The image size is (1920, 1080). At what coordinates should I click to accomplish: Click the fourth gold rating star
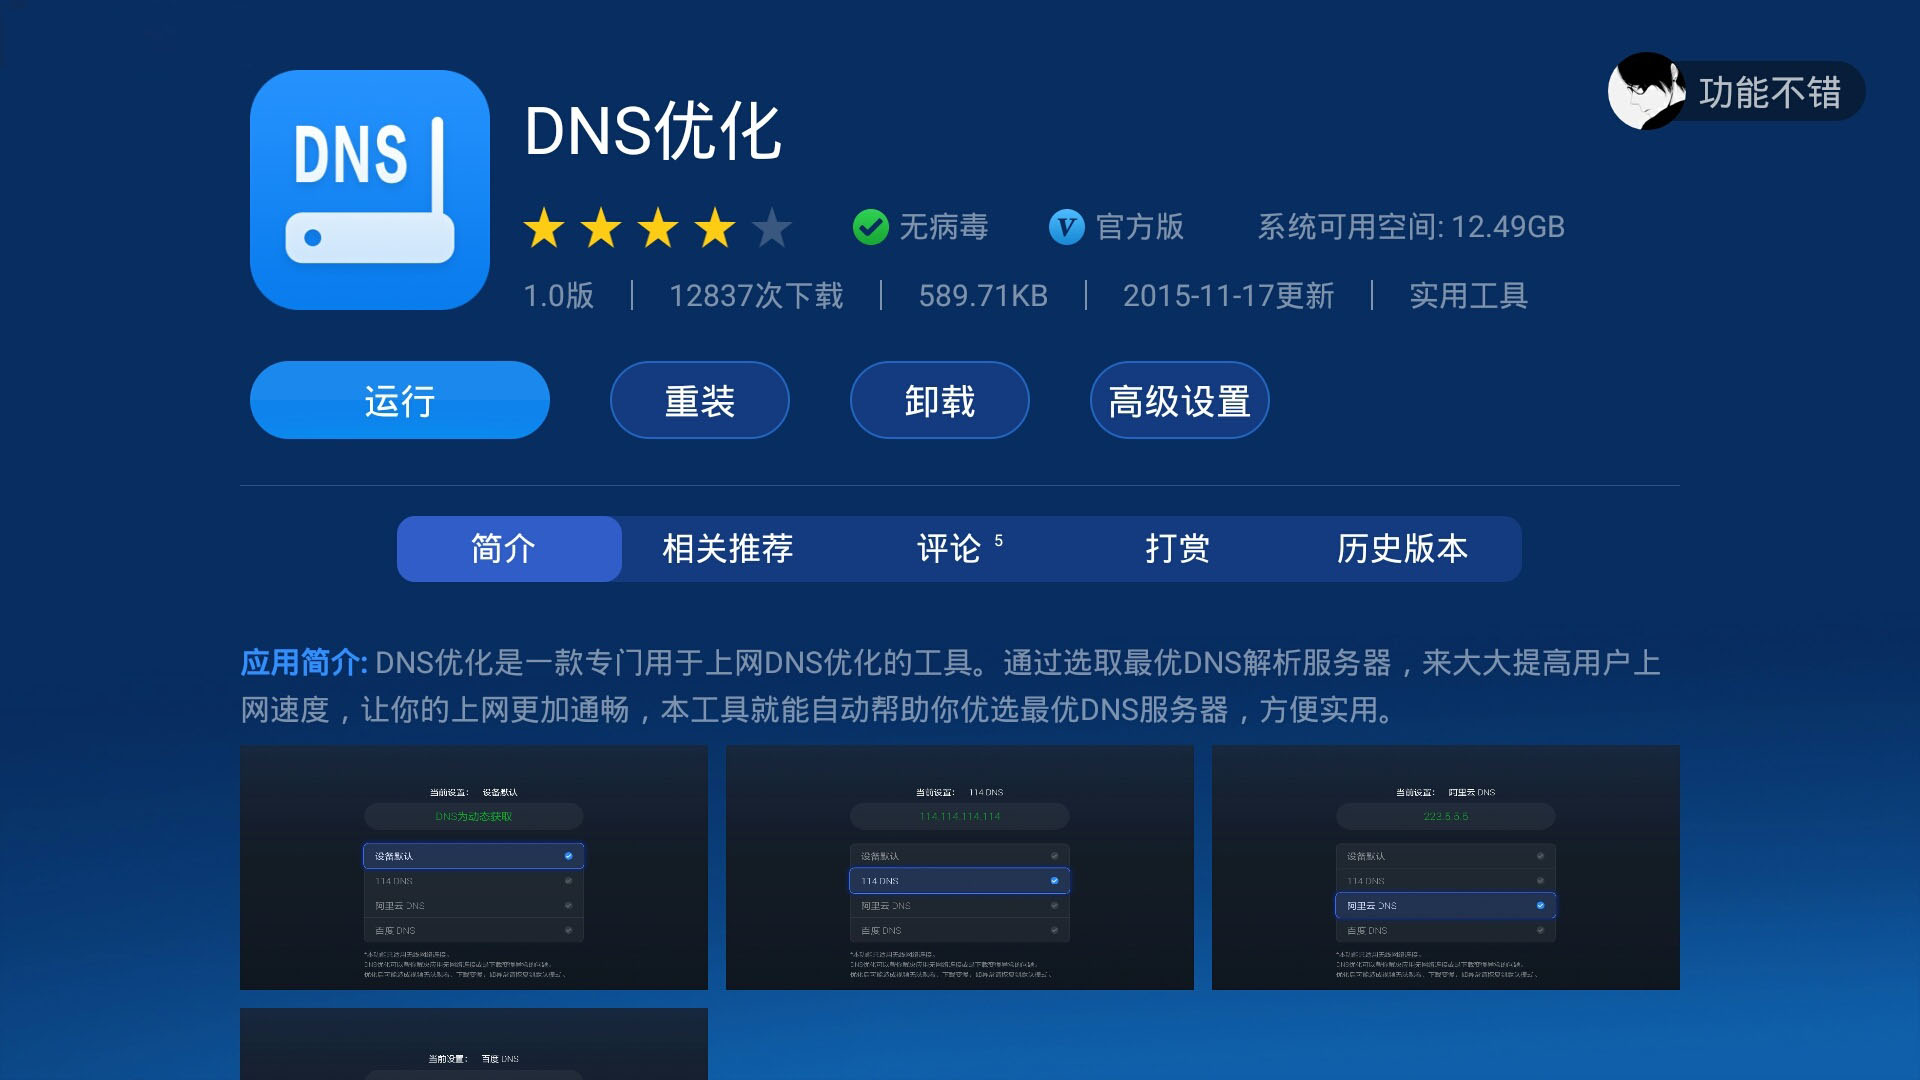click(716, 228)
